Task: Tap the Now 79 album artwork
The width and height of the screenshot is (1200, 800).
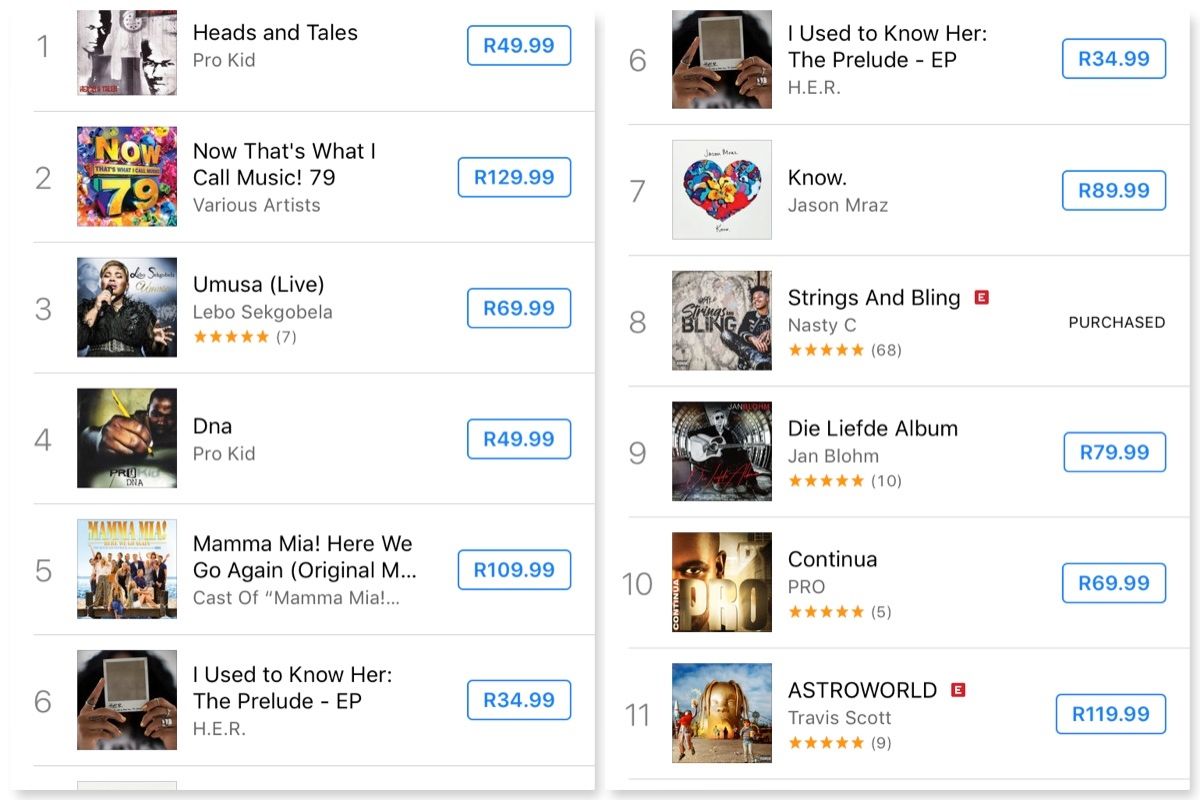Action: 127,177
